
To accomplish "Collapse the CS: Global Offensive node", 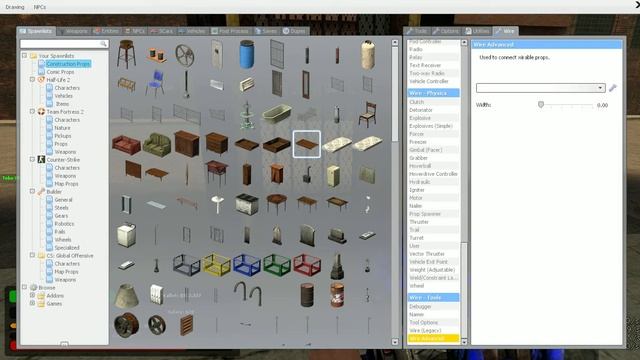I will coord(32,256).
